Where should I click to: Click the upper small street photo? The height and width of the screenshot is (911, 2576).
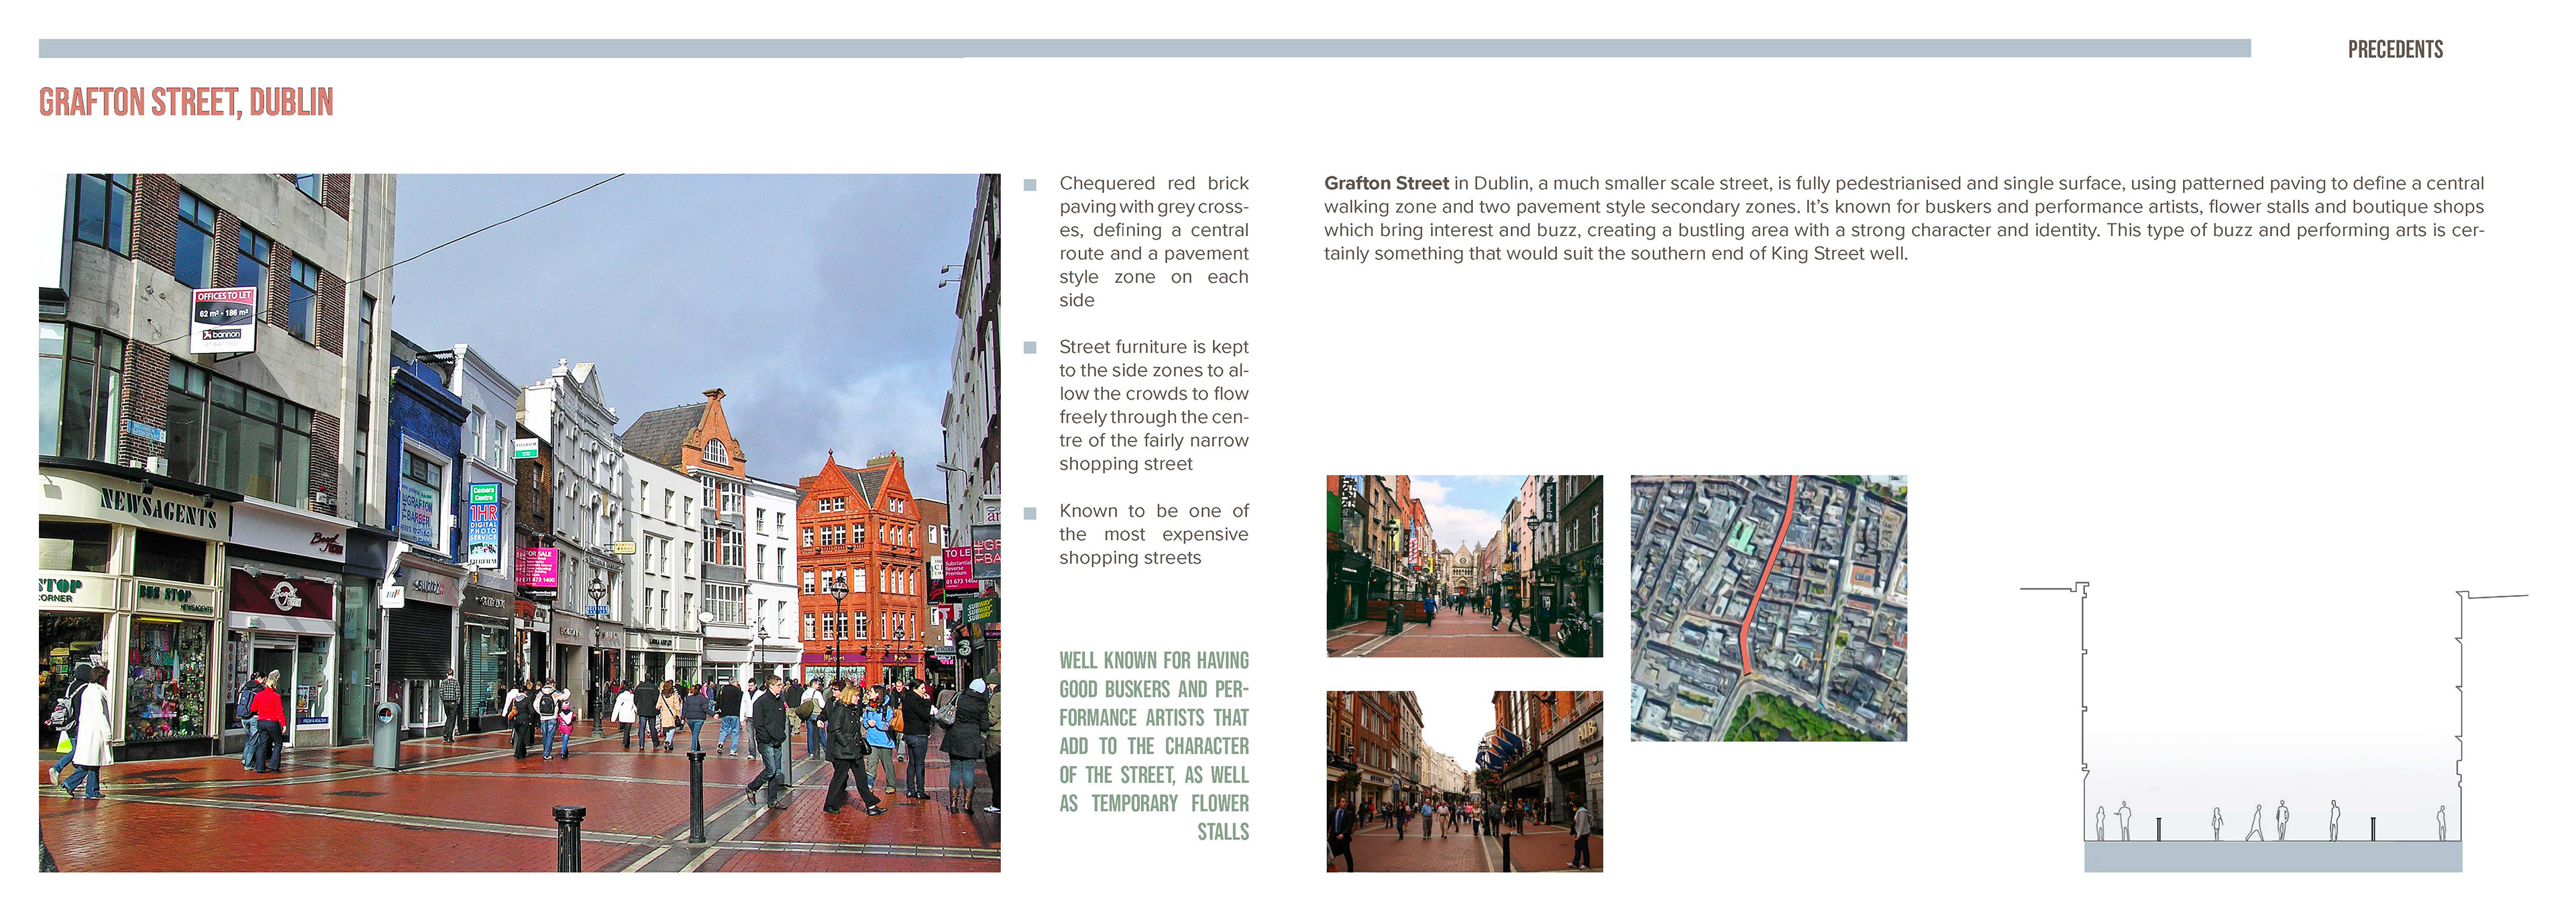click(x=1464, y=565)
